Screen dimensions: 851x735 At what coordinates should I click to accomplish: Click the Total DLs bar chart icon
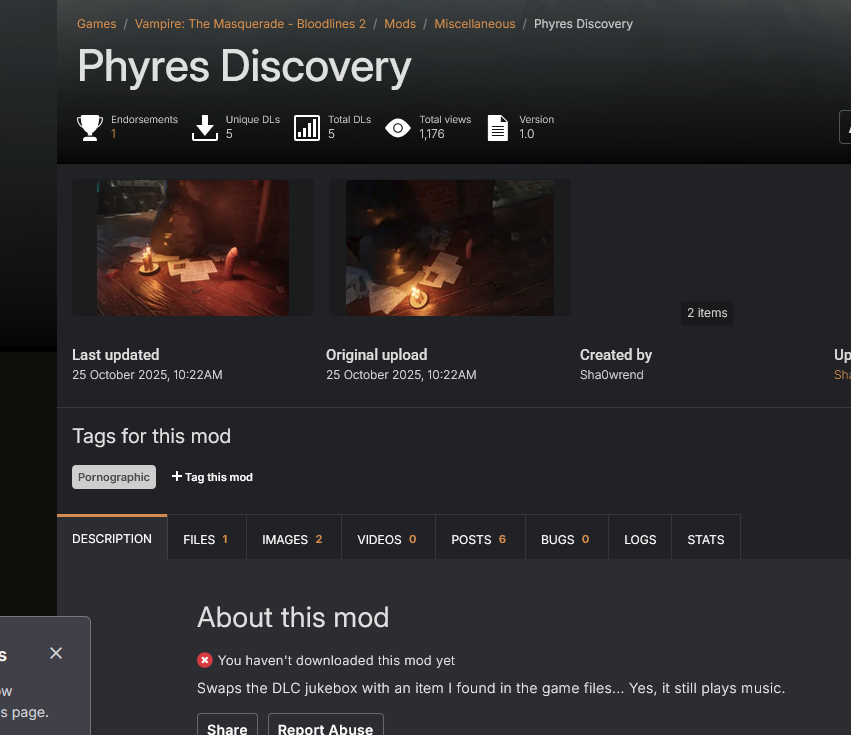[307, 128]
